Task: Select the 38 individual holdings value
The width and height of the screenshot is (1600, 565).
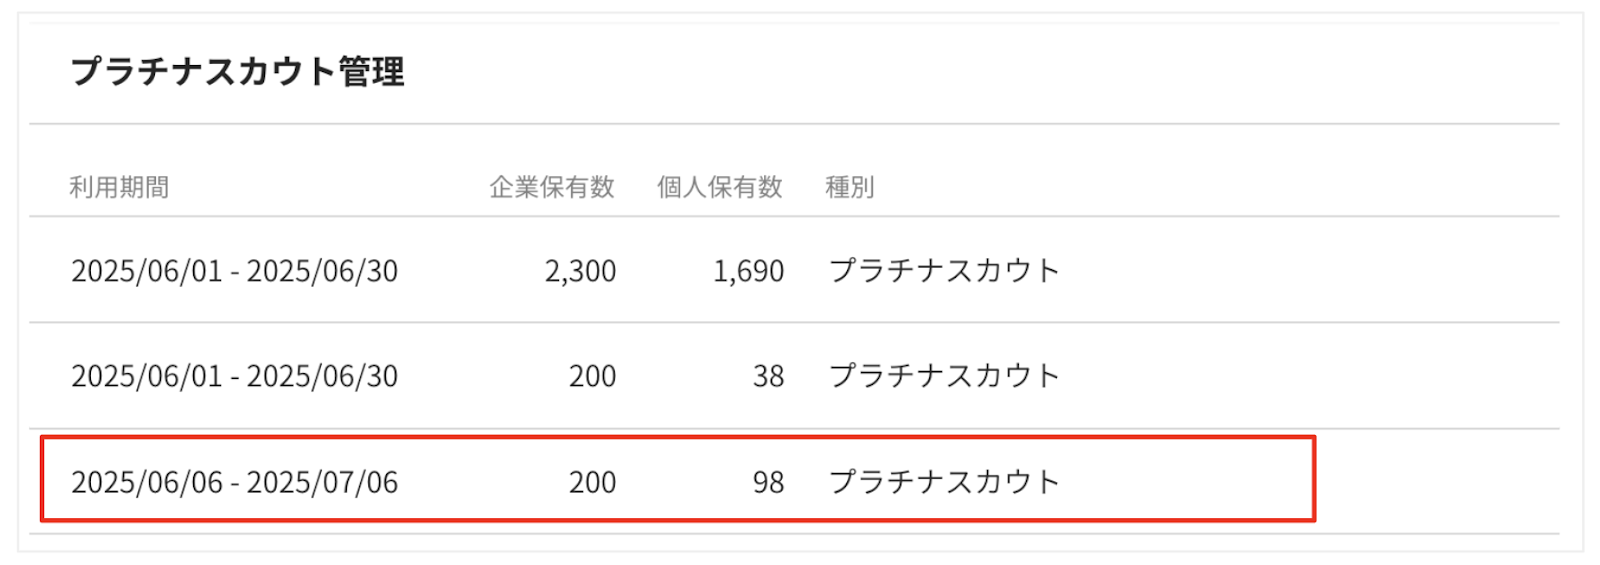Action: click(x=768, y=376)
